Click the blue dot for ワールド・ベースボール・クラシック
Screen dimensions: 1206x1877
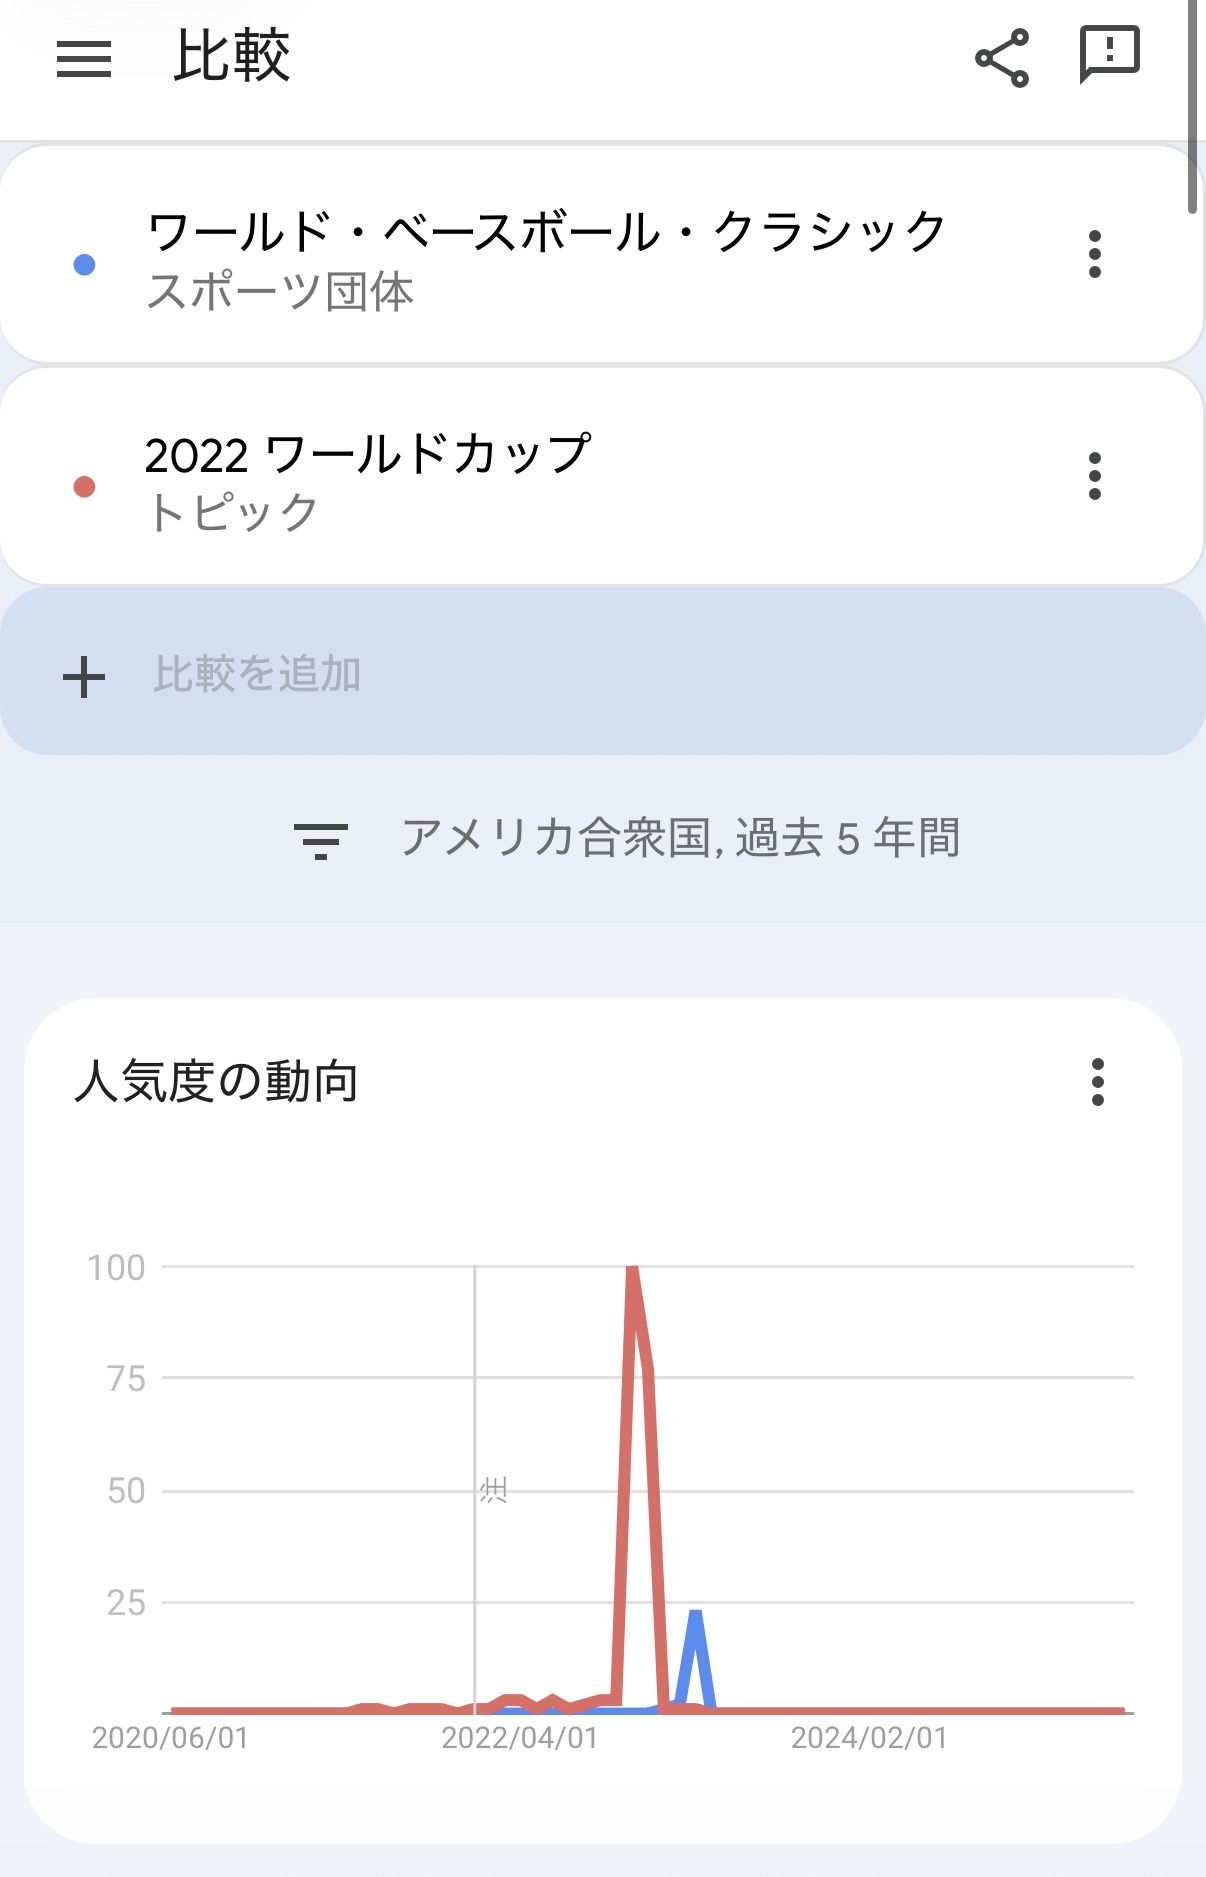85,265
